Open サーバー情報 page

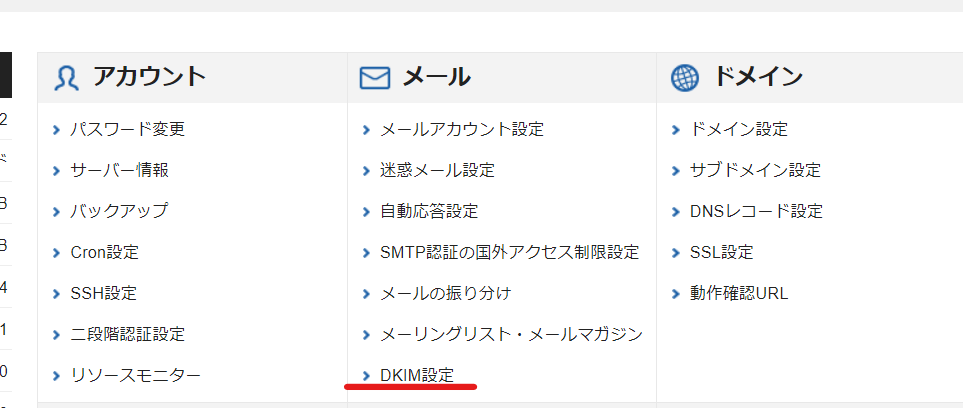(119, 170)
